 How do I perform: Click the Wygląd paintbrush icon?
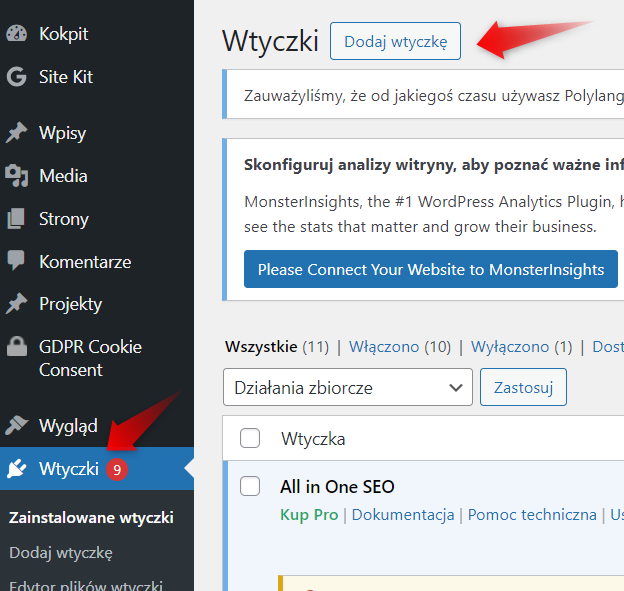(x=16, y=425)
